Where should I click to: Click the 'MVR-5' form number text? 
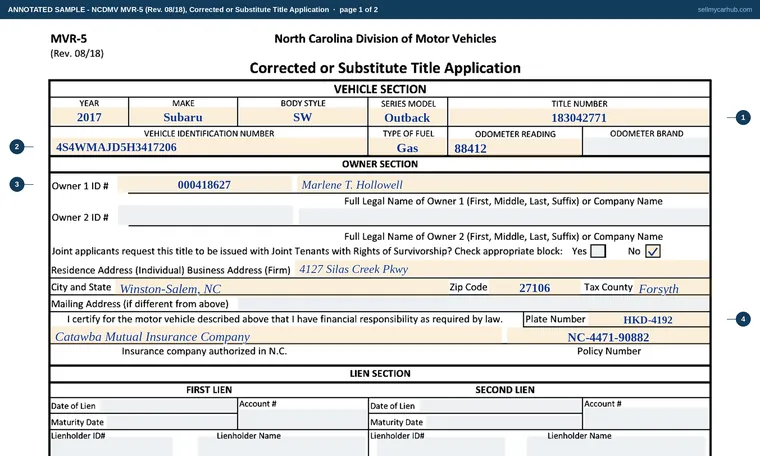tap(69, 39)
